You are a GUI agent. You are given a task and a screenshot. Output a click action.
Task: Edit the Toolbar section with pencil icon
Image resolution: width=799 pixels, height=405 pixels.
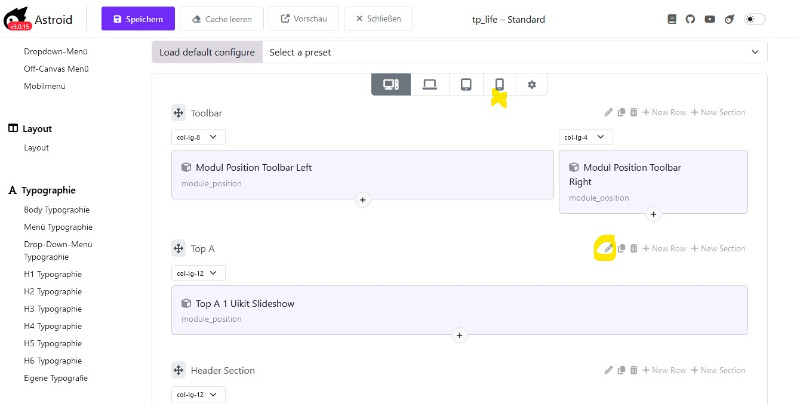click(608, 112)
